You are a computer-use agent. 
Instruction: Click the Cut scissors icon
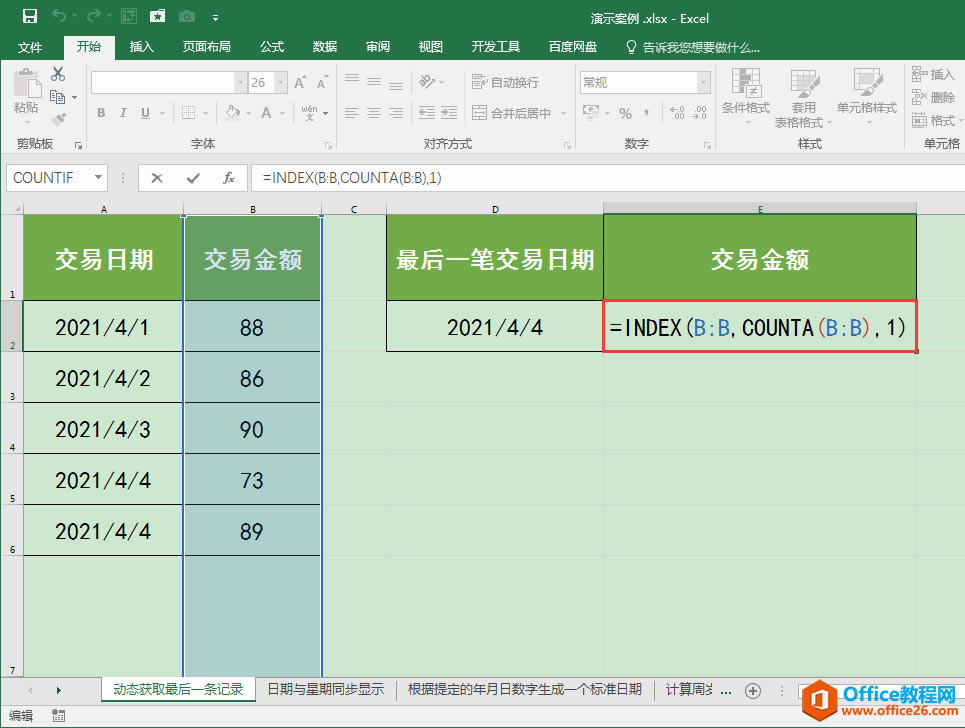(x=58, y=74)
